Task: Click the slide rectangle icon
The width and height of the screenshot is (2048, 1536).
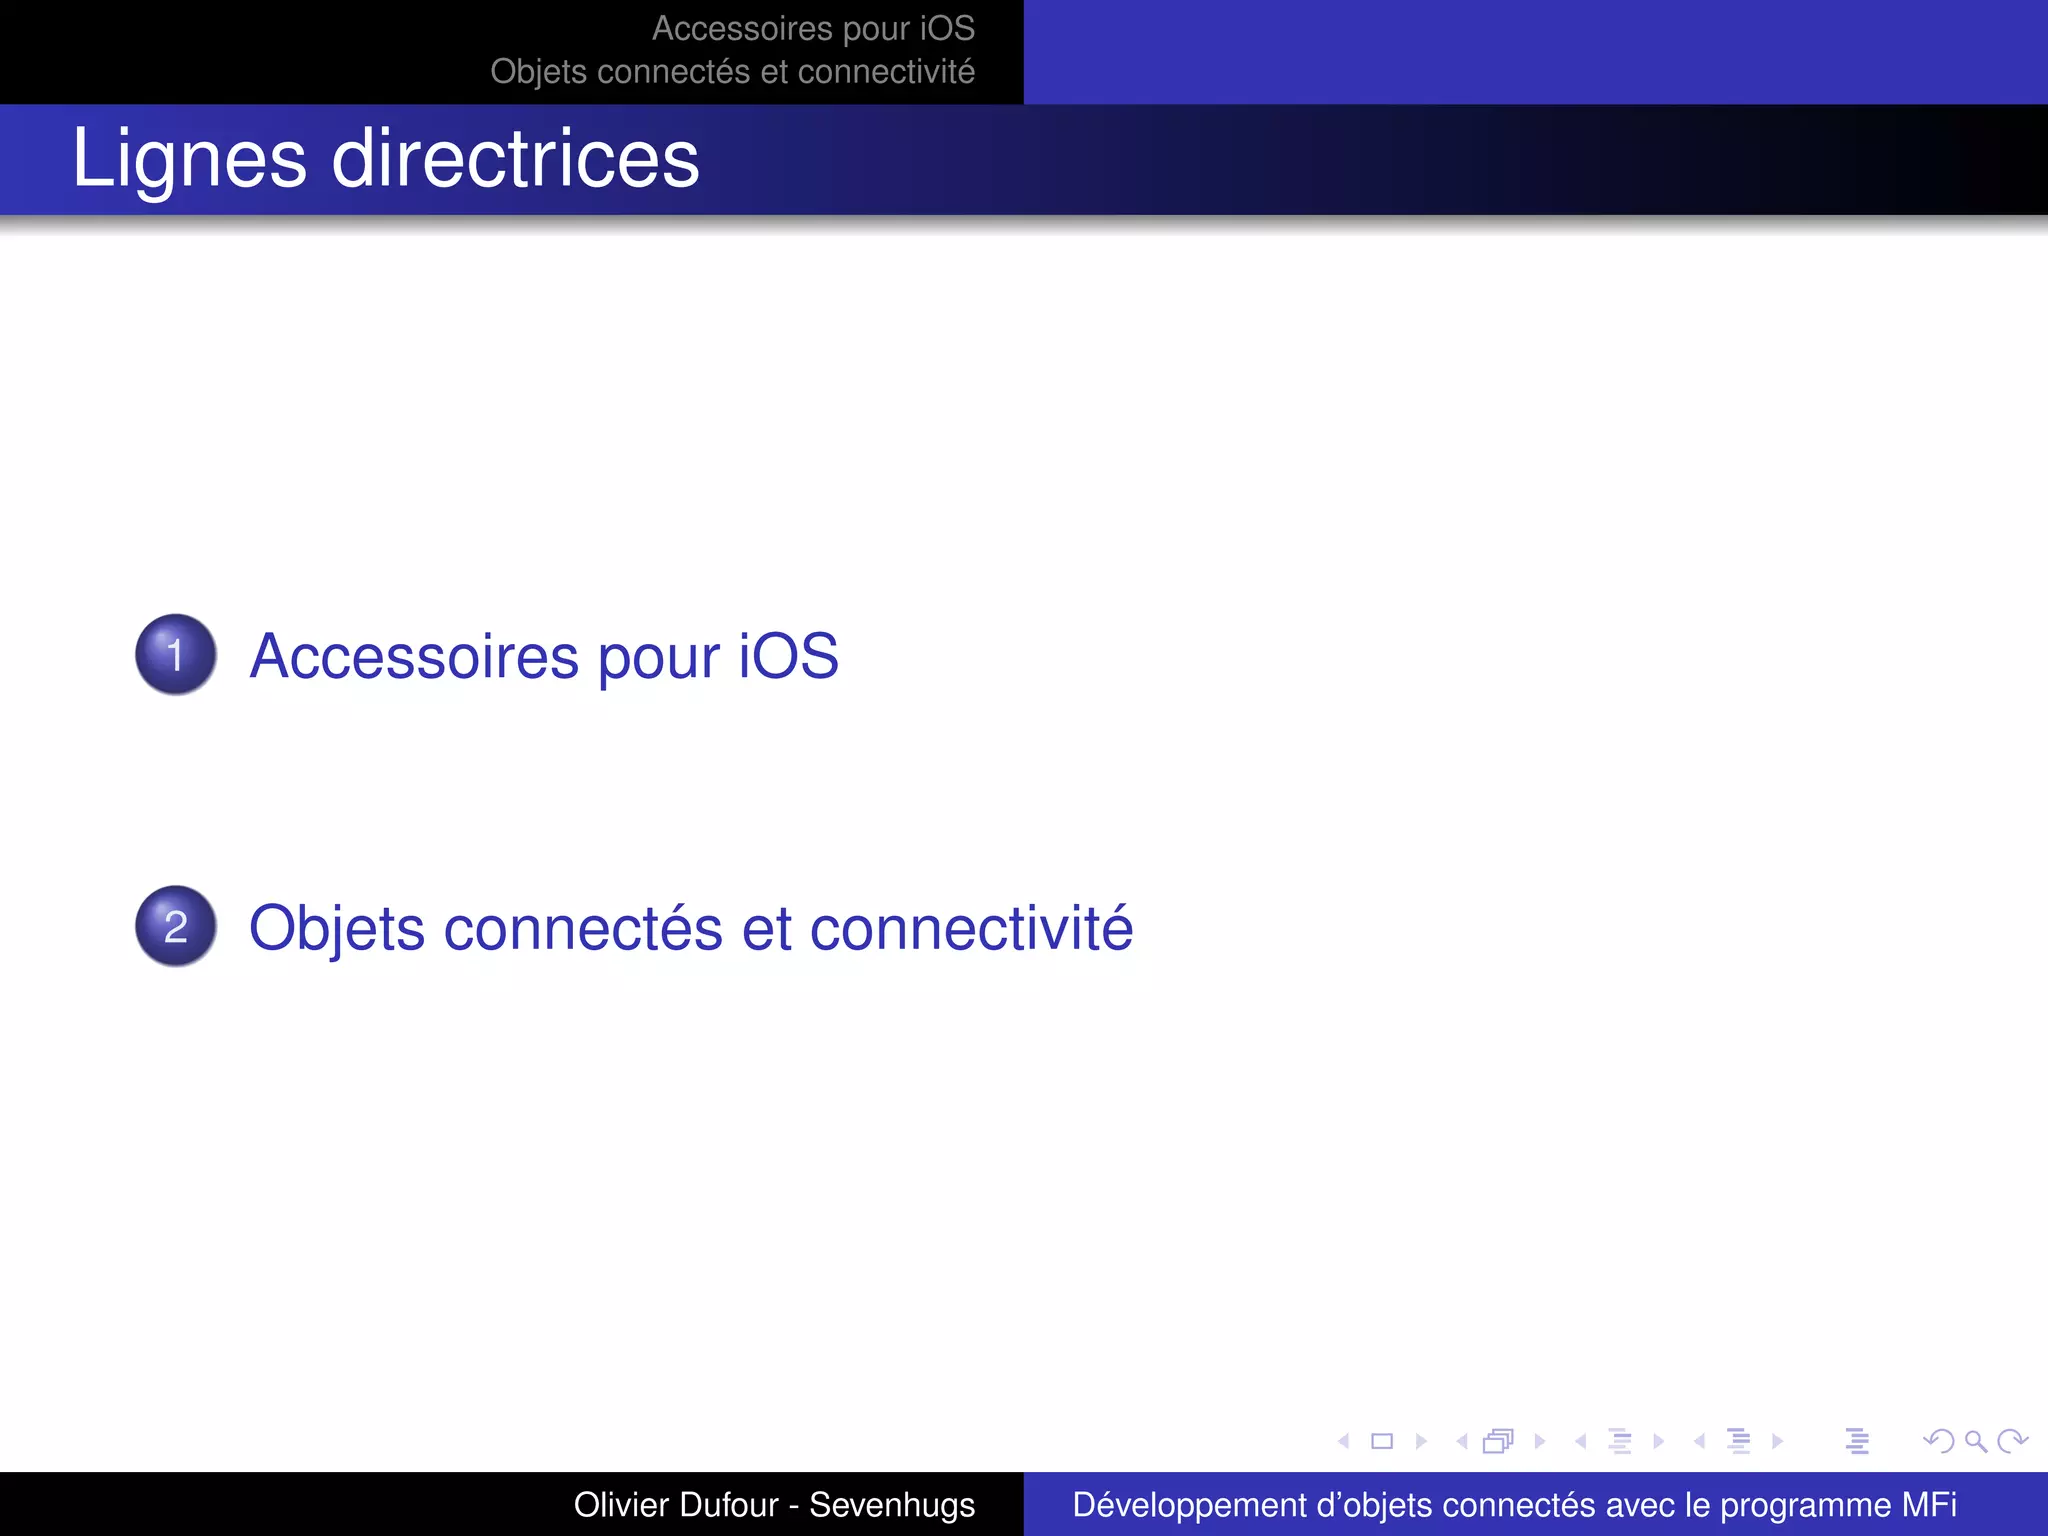Action: click(x=1382, y=1441)
